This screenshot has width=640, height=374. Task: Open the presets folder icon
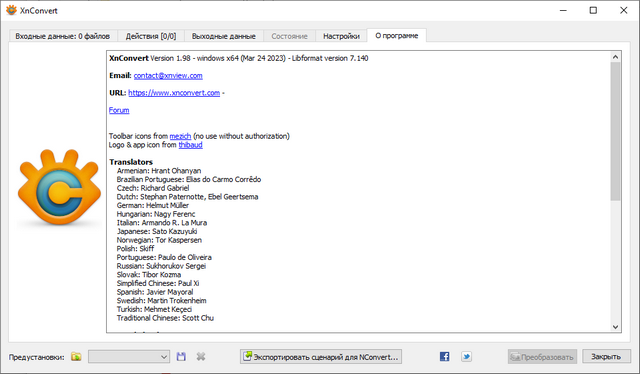[x=76, y=356]
